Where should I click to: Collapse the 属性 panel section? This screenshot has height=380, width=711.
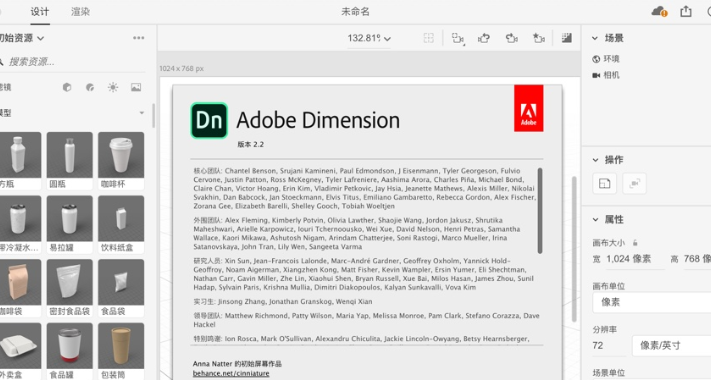[x=595, y=220]
